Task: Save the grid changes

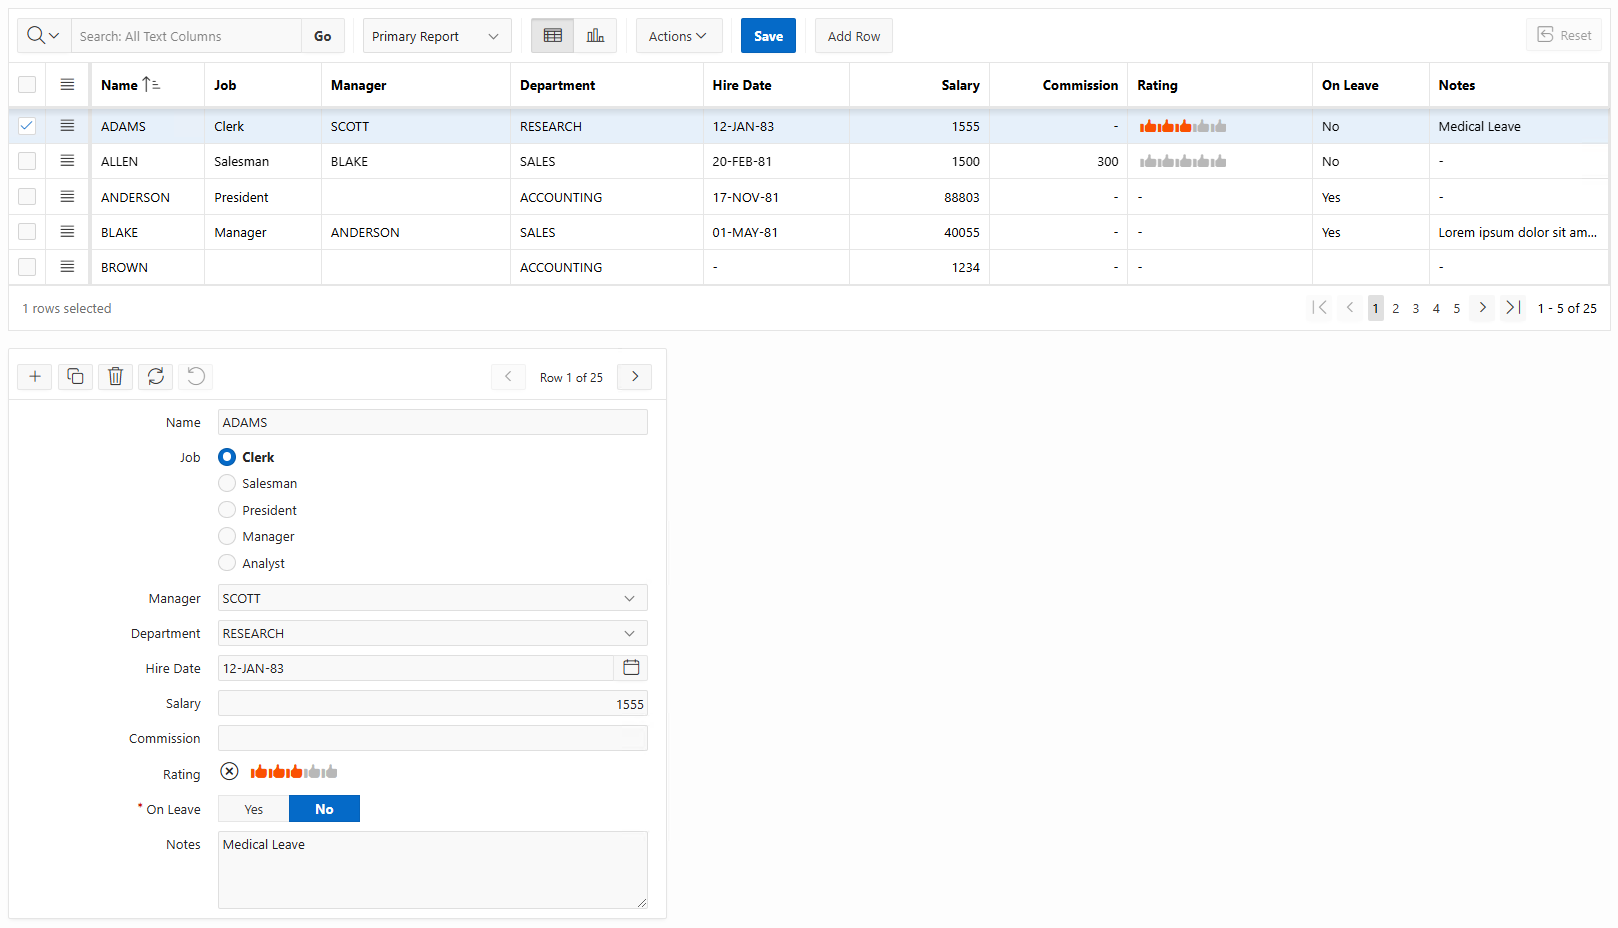Action: [768, 36]
